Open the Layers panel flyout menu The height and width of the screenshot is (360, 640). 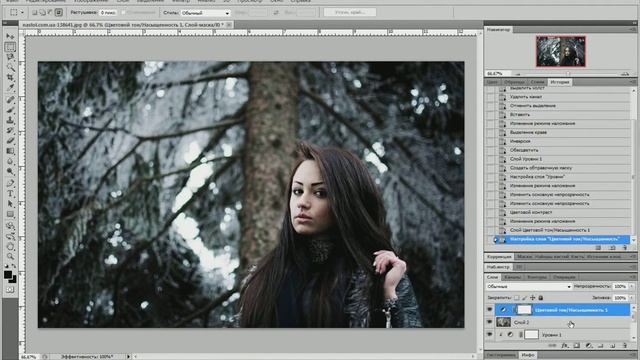(632, 277)
